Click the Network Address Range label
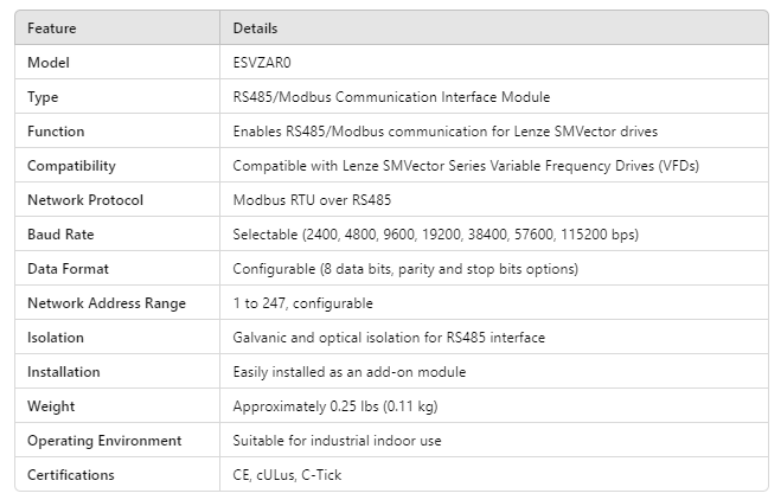This screenshot has height=500, width=781. point(107,303)
